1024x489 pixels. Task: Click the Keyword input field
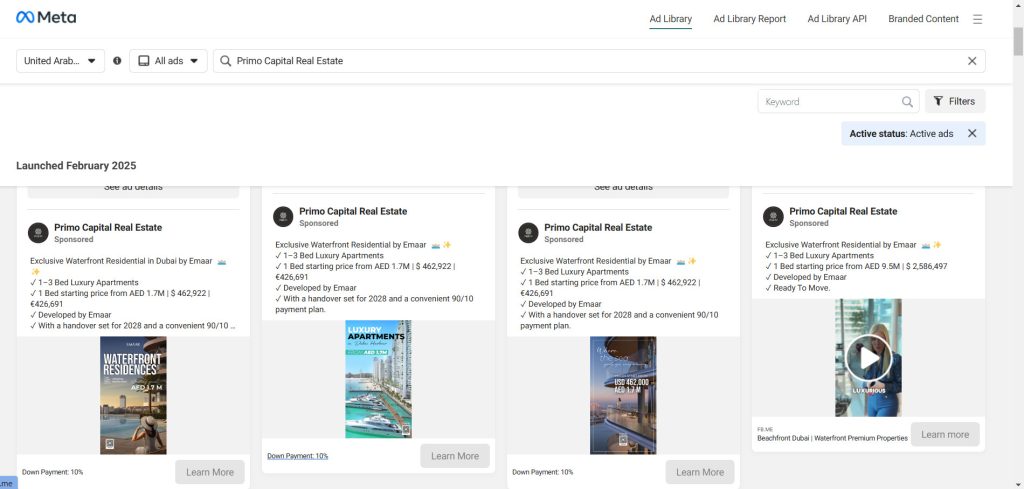(839, 101)
